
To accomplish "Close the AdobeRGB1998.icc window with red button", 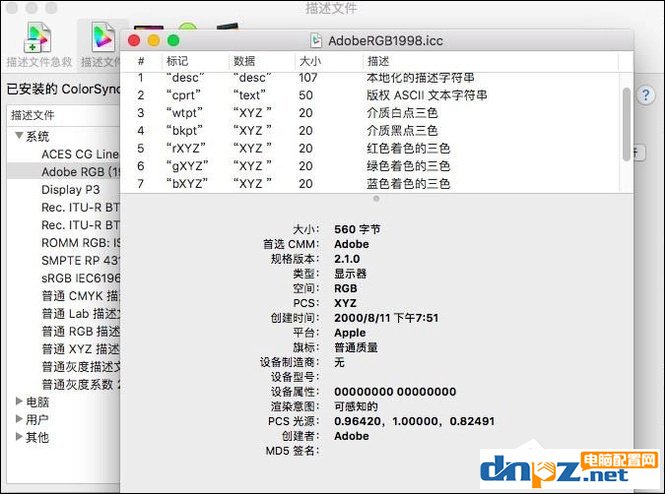I will (134, 40).
